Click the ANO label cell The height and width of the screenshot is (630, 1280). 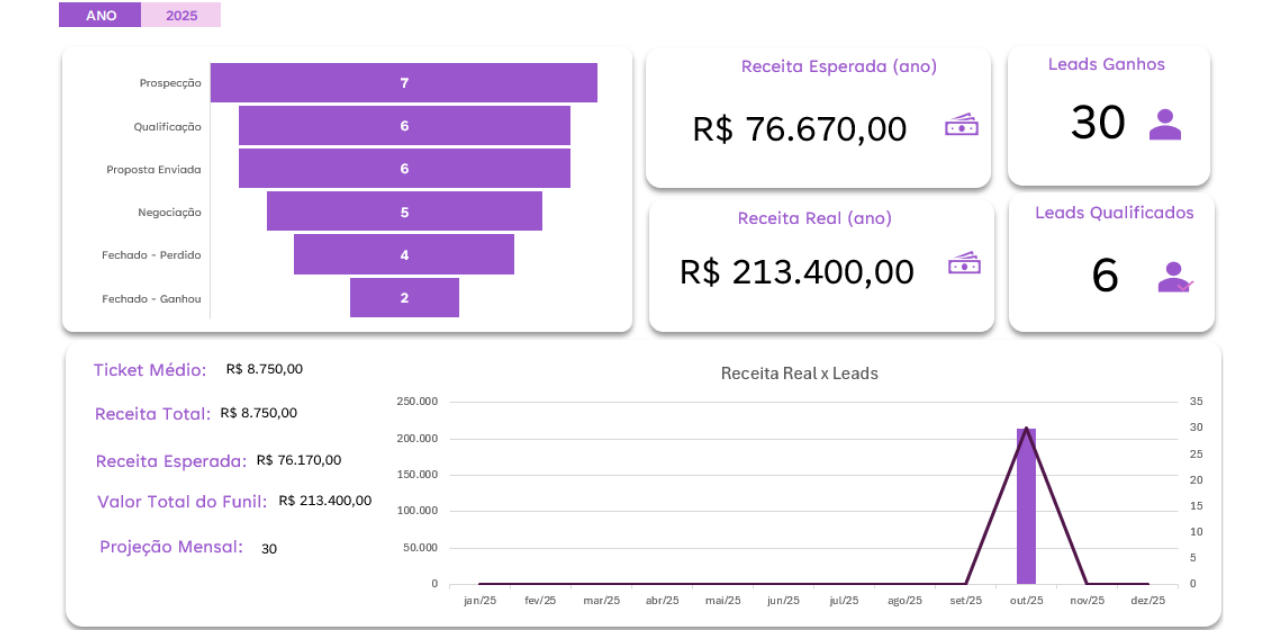tap(100, 15)
